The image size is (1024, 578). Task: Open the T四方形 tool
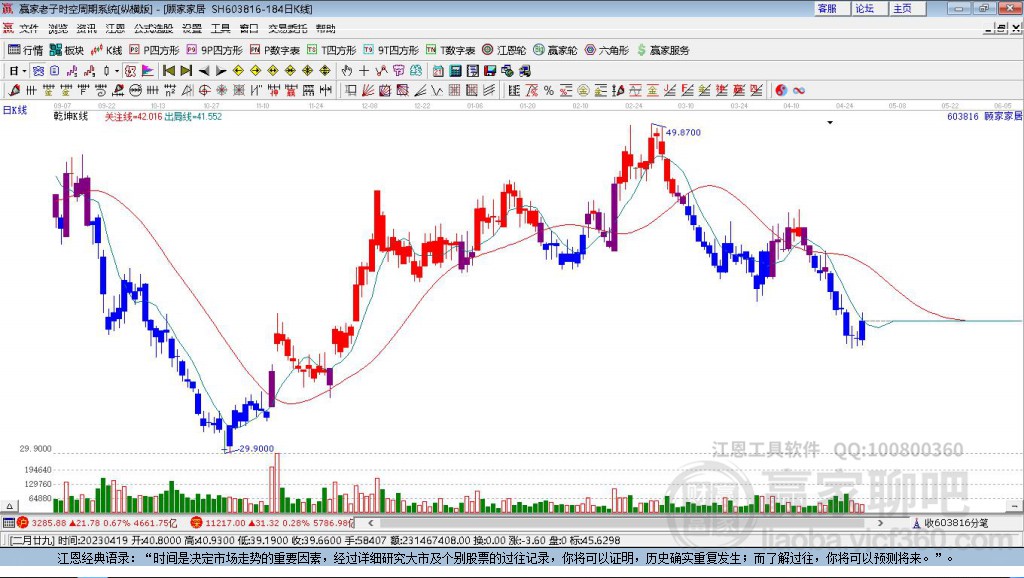click(332, 50)
